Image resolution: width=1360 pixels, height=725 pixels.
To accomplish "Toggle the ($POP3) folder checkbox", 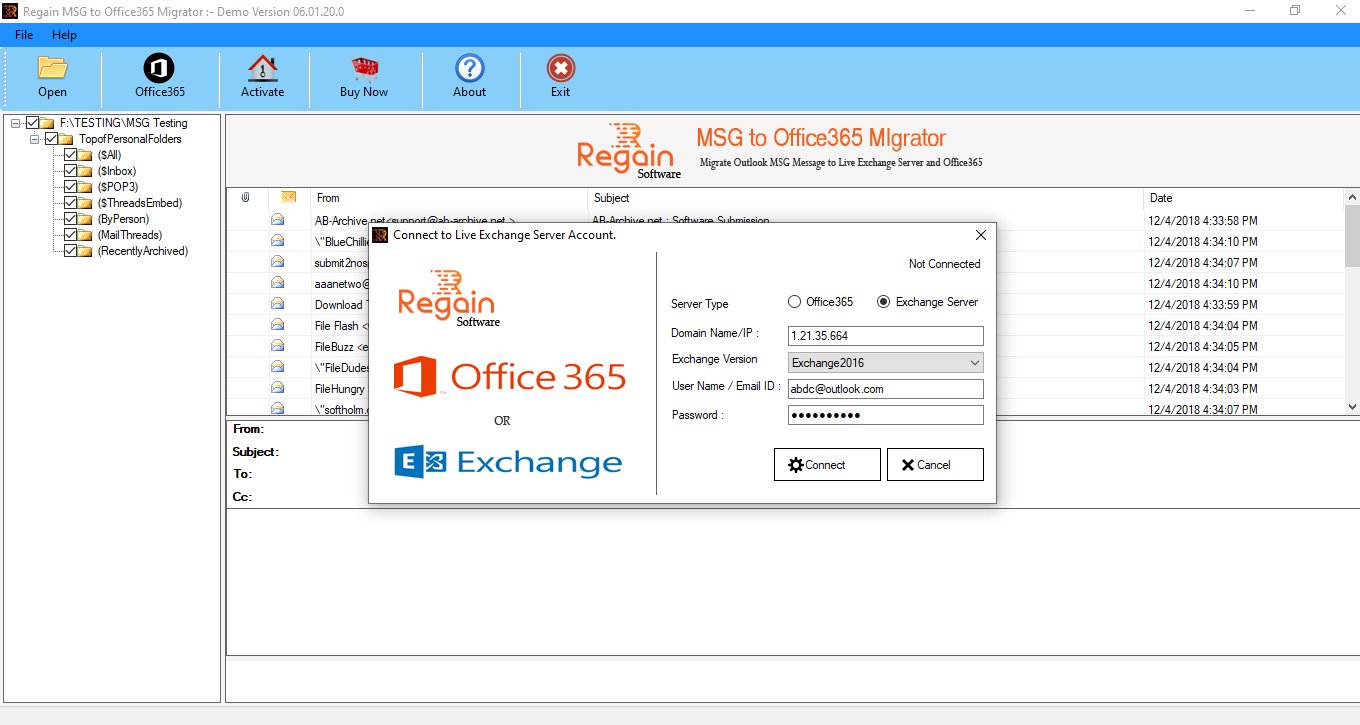I will 70,187.
